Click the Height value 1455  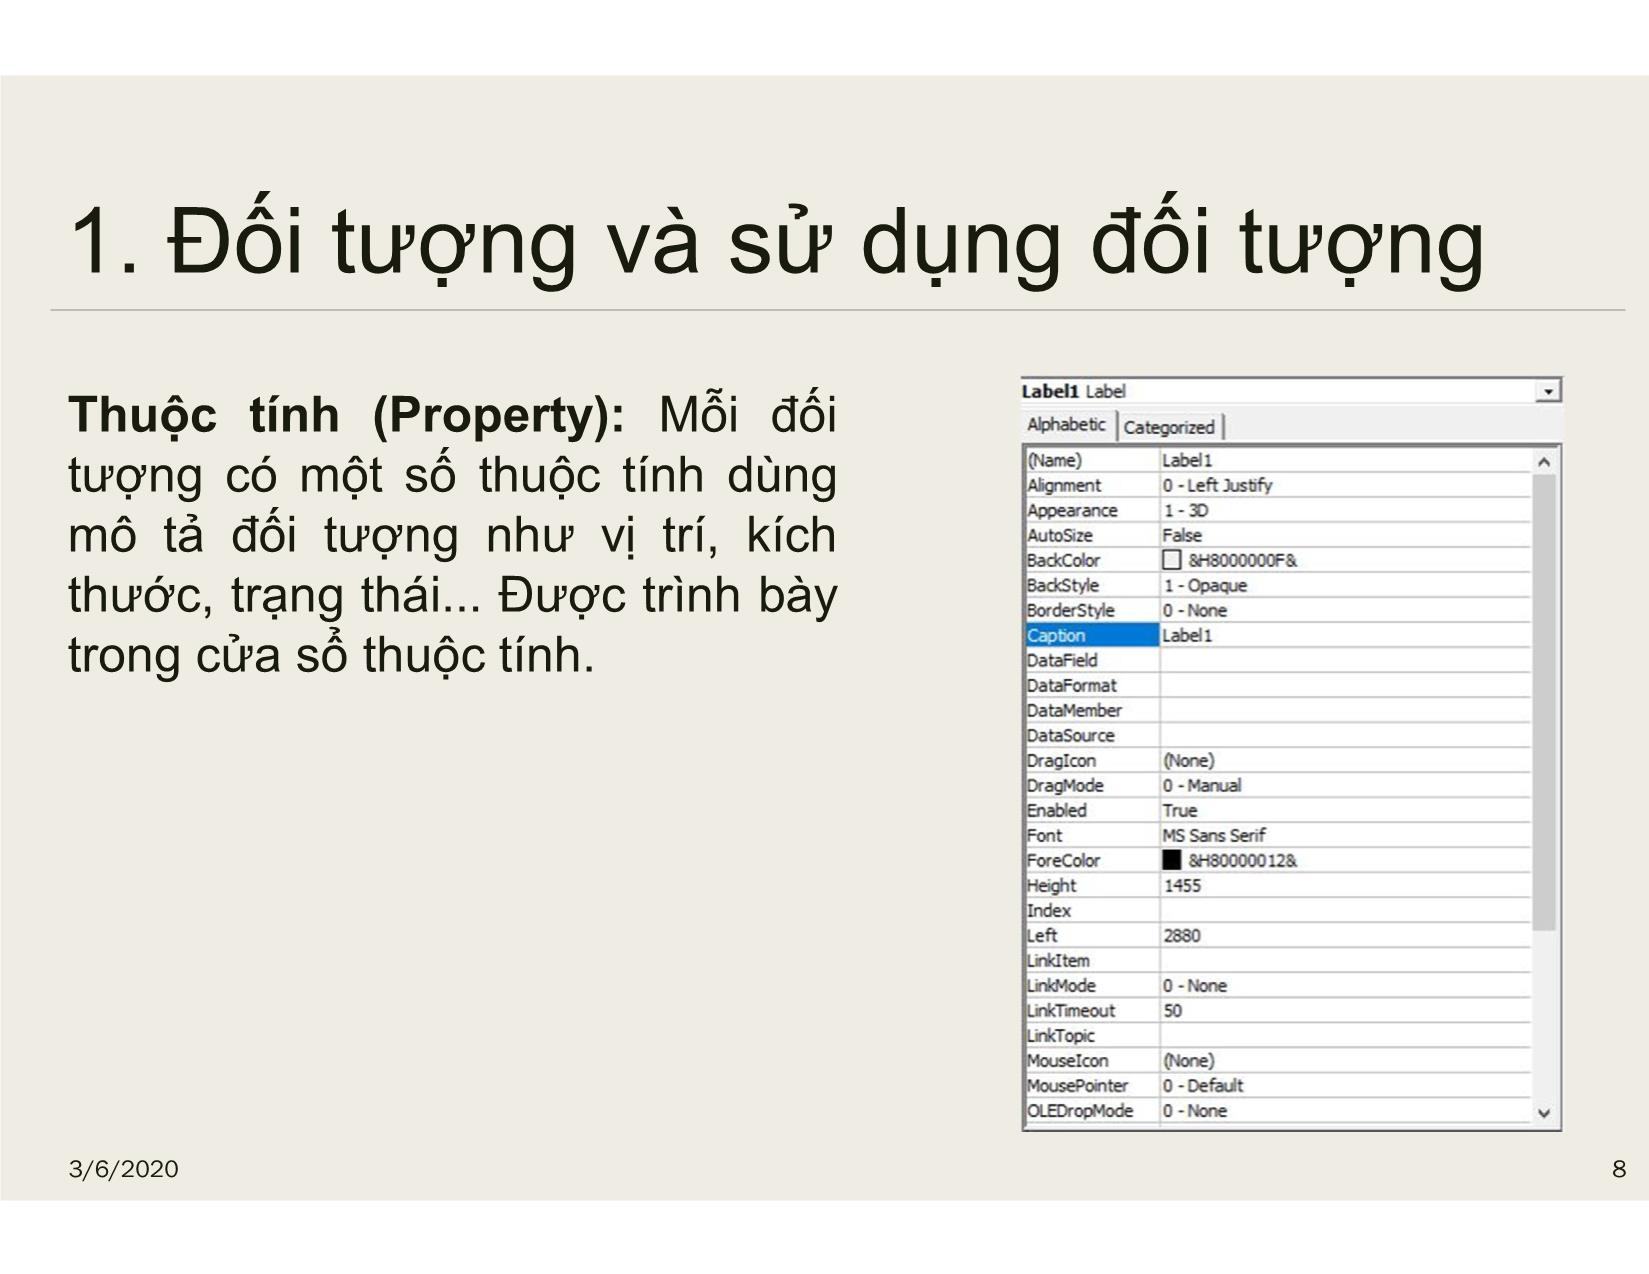(x=1182, y=885)
